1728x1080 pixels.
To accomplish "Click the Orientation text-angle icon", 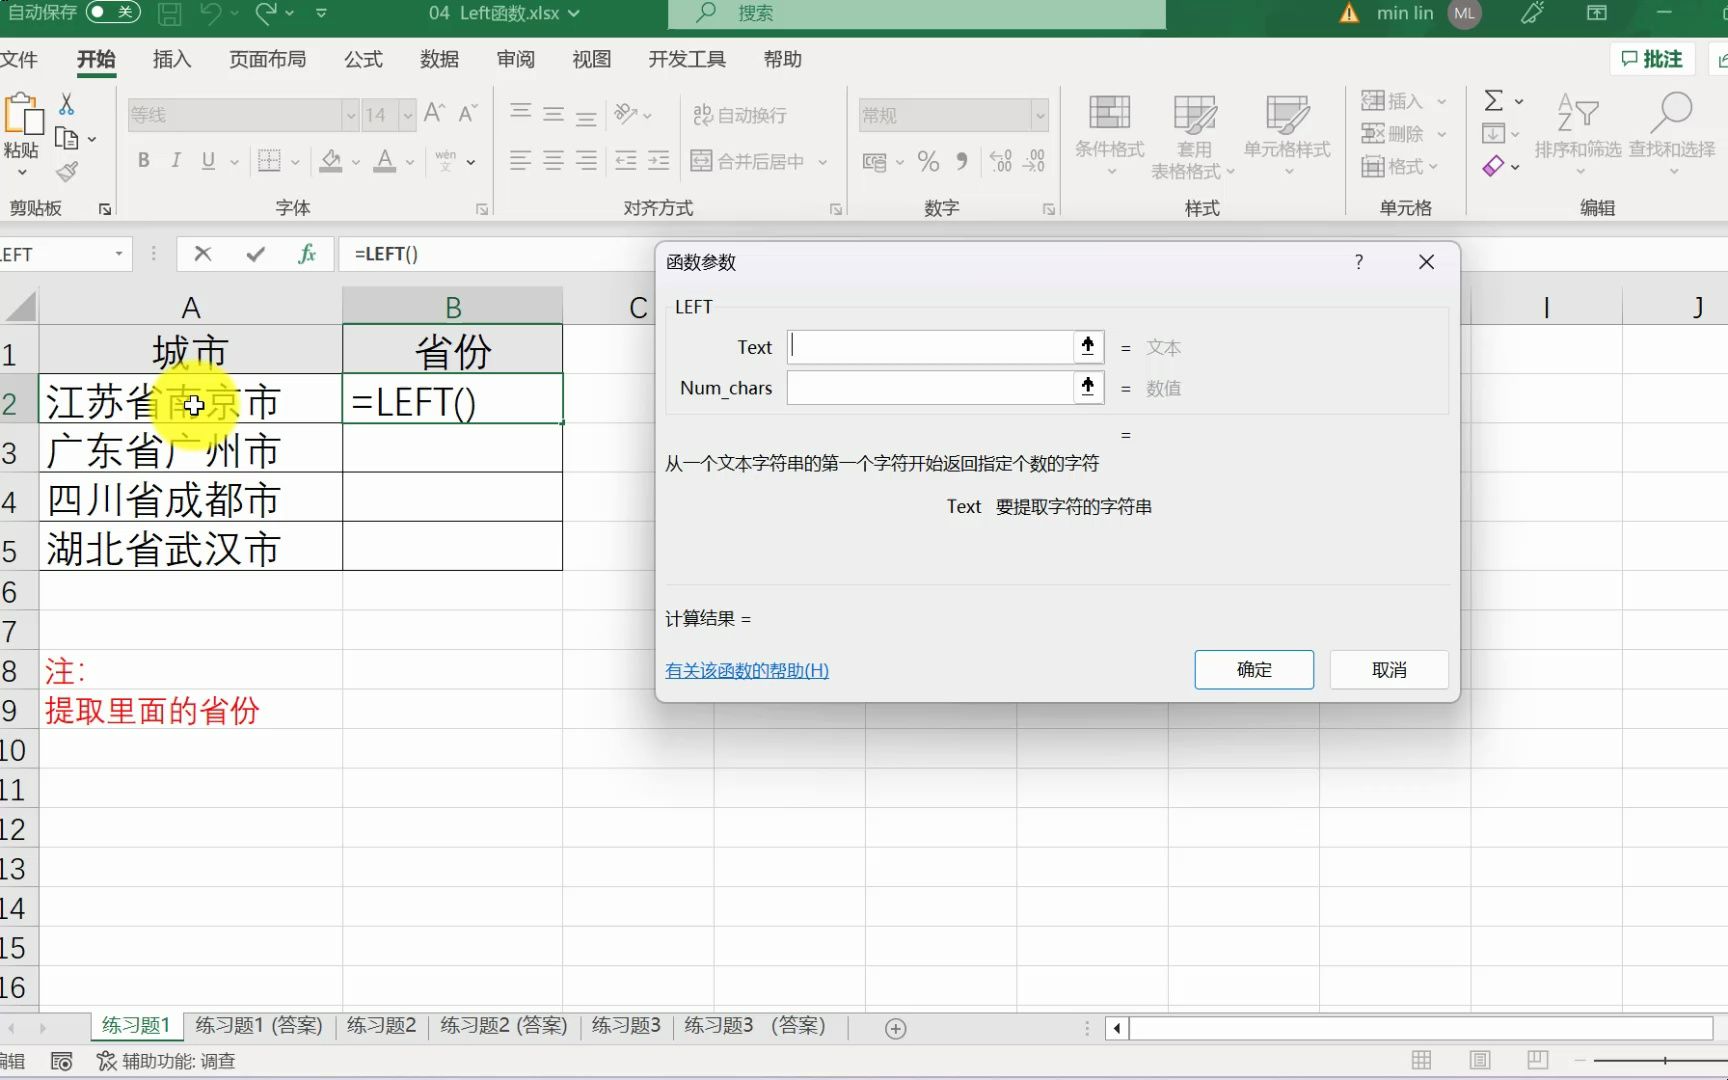I will [x=627, y=114].
